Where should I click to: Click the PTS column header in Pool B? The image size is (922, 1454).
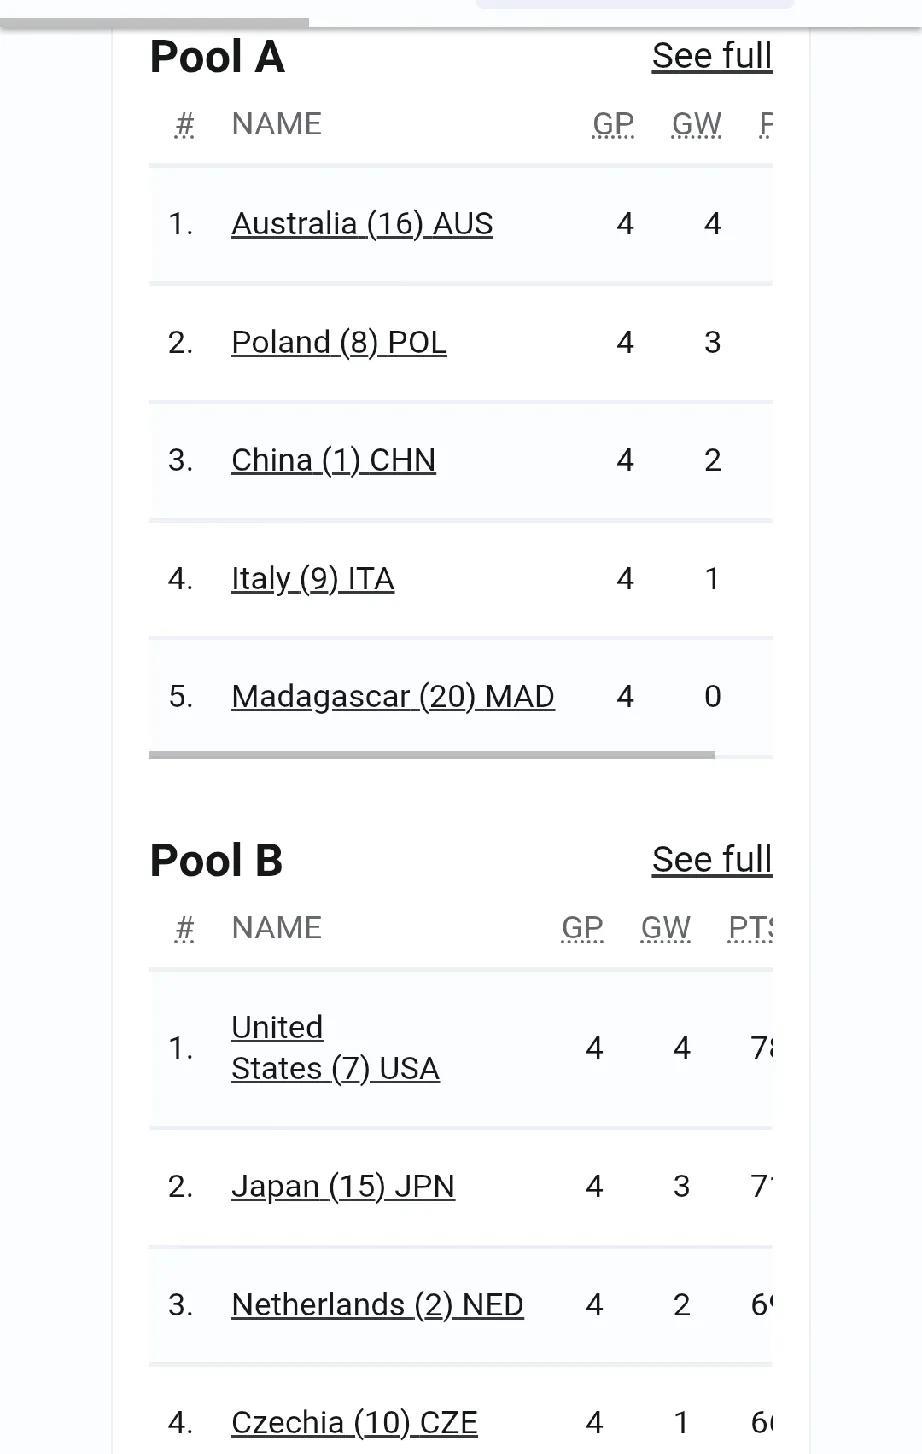coord(750,928)
